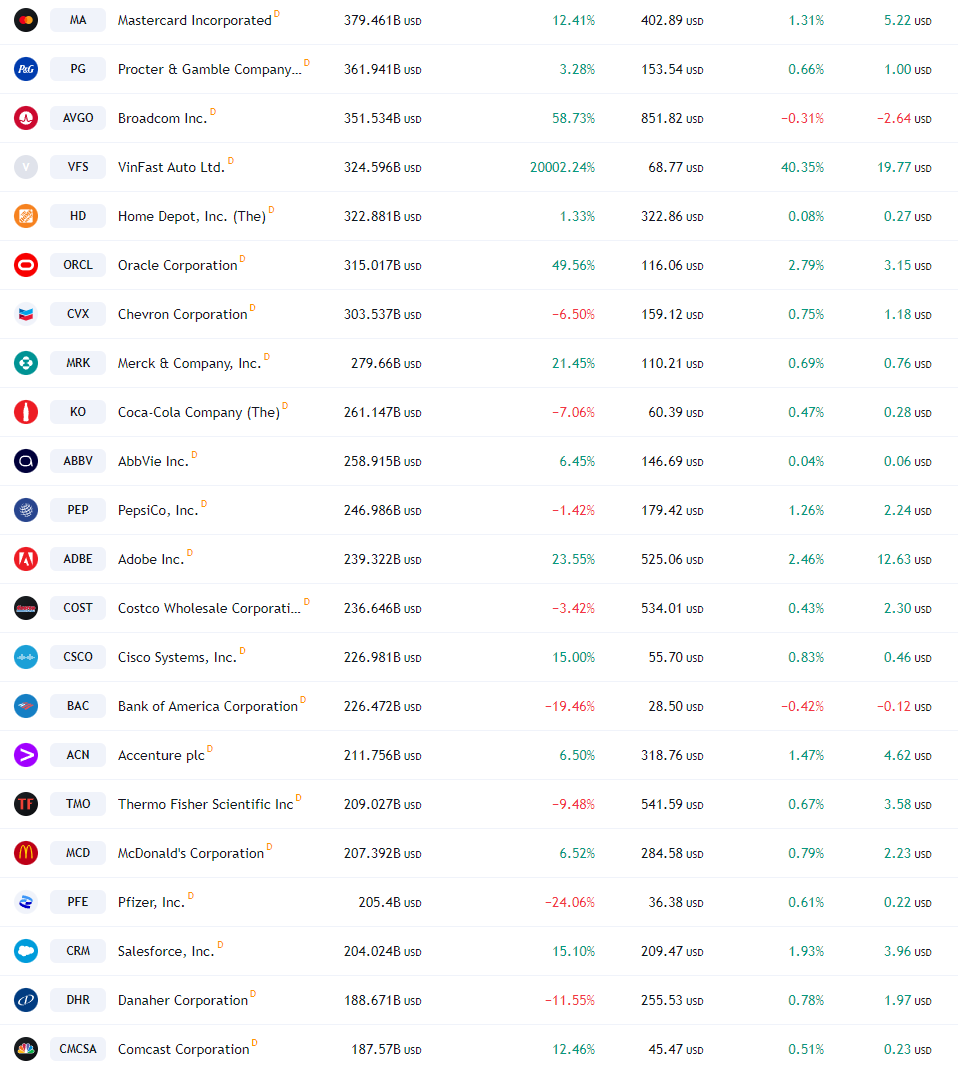
Task: Open Procter & Gamble Company link
Action: pyautogui.click(x=209, y=70)
